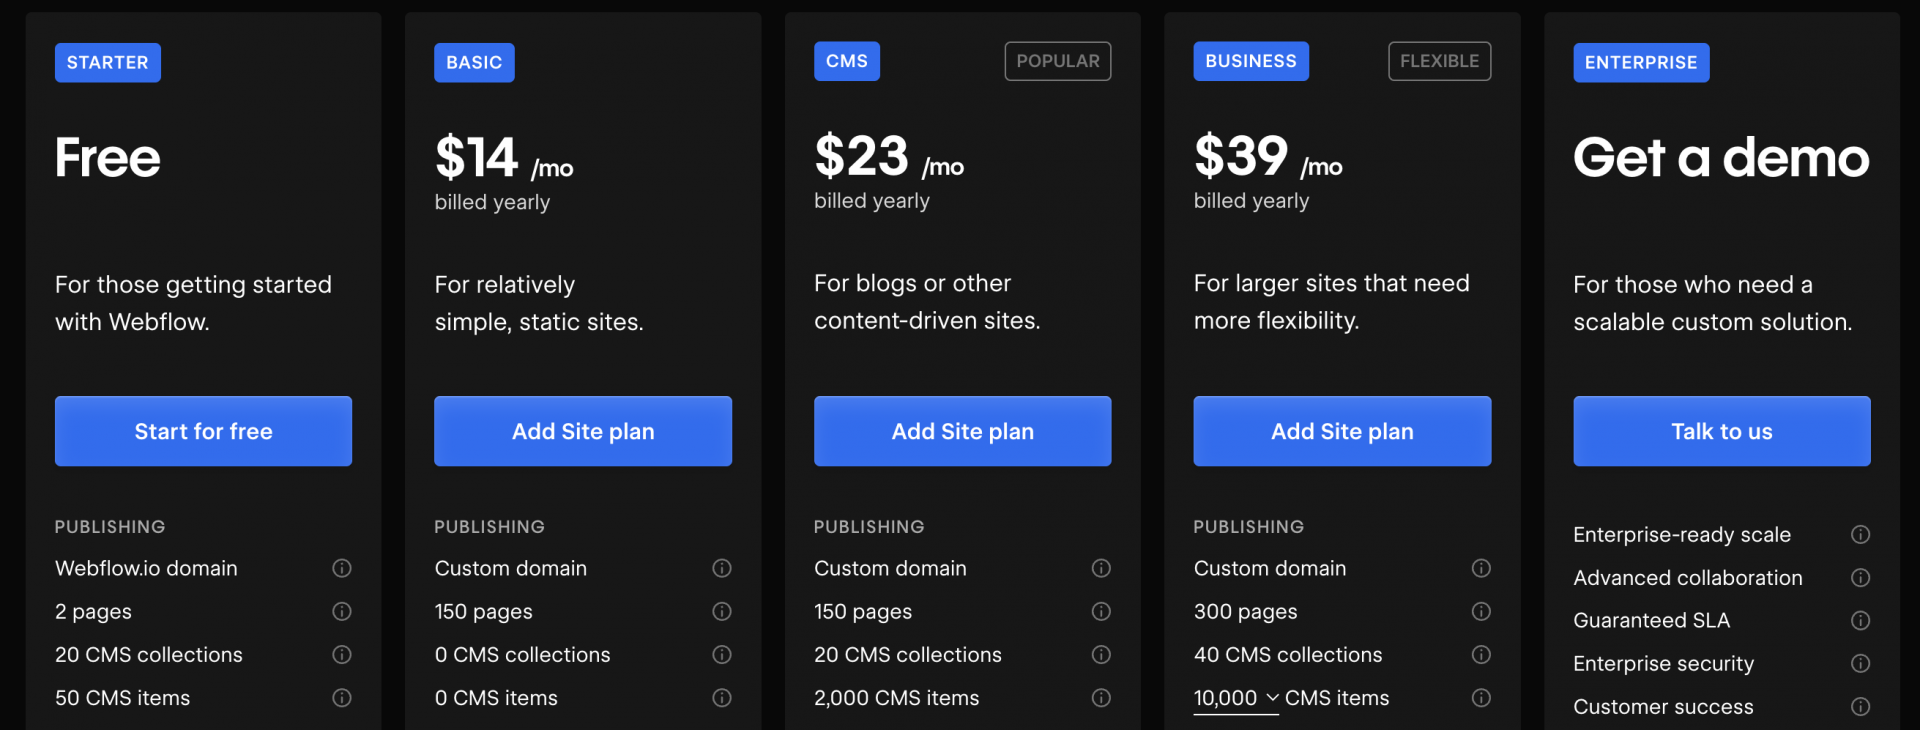
Task: Click info icon next to Guaranteed SLA
Action: click(x=1860, y=620)
